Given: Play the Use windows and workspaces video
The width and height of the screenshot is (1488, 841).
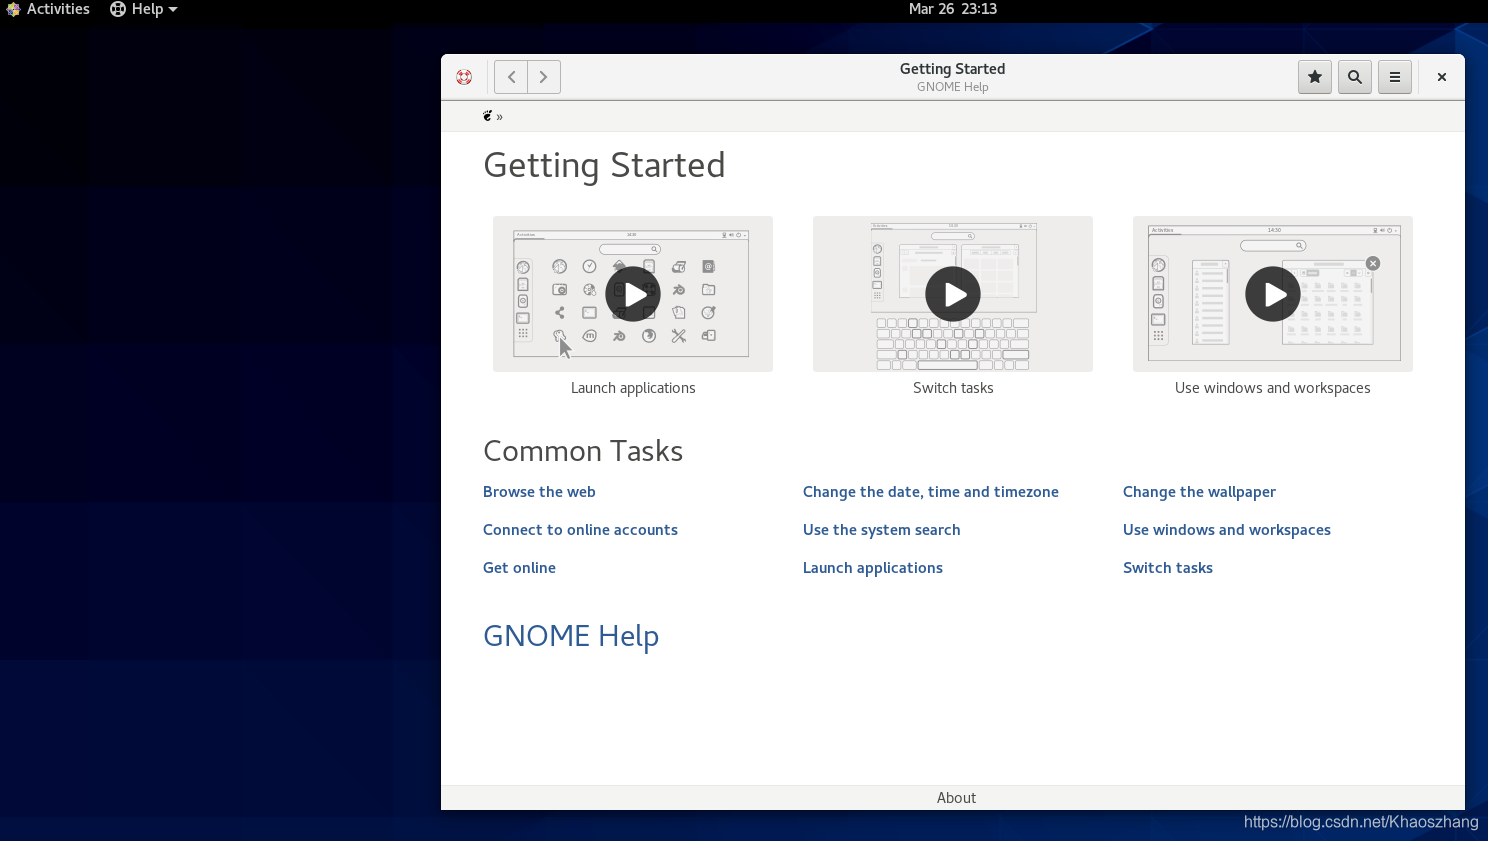Looking at the screenshot, I should point(1273,294).
